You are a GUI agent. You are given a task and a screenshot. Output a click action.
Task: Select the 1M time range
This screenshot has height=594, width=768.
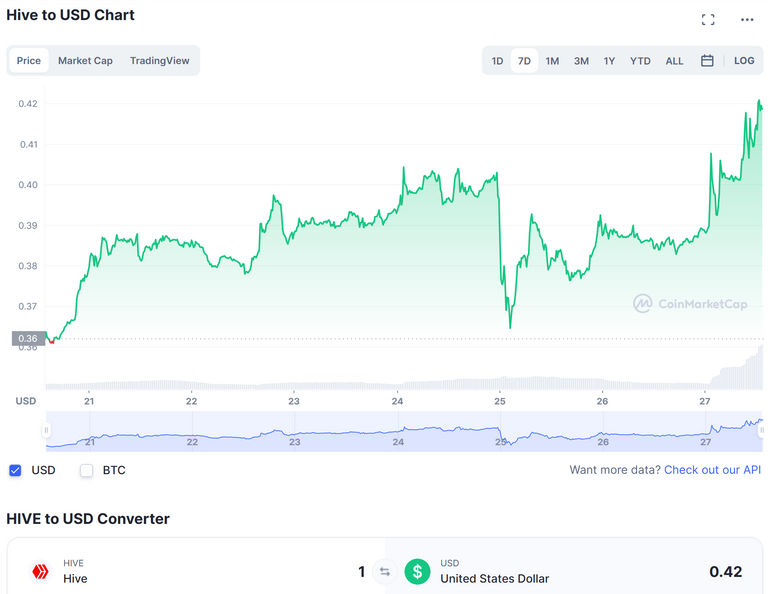coord(552,61)
